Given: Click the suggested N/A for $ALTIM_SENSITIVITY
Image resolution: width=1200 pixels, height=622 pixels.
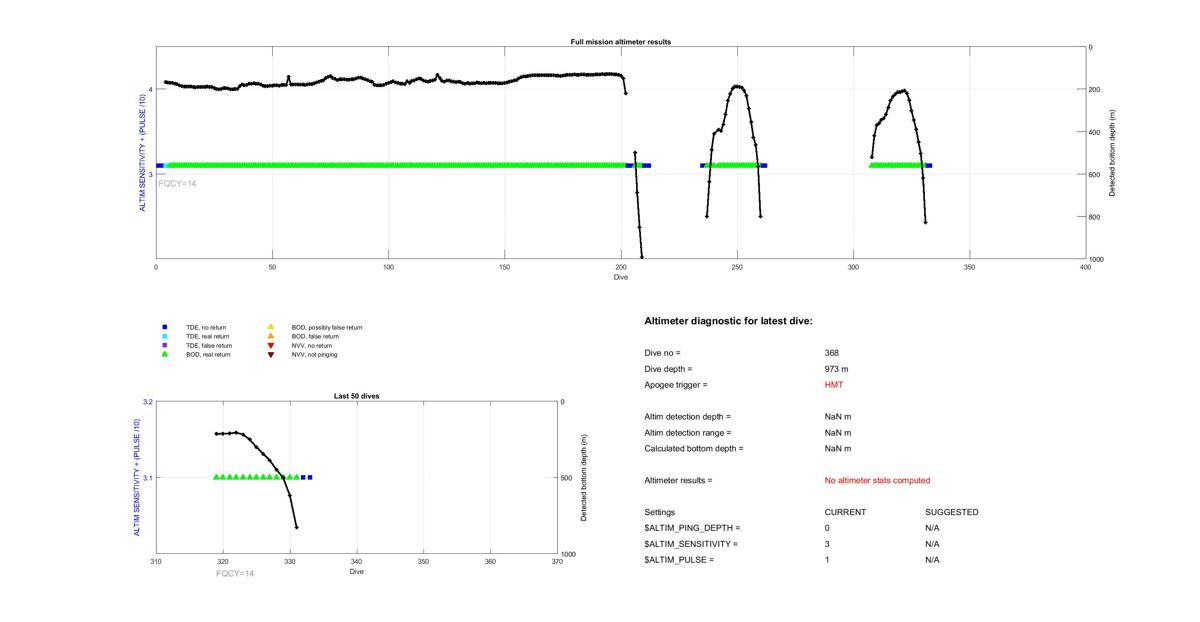Looking at the screenshot, I should [932, 544].
